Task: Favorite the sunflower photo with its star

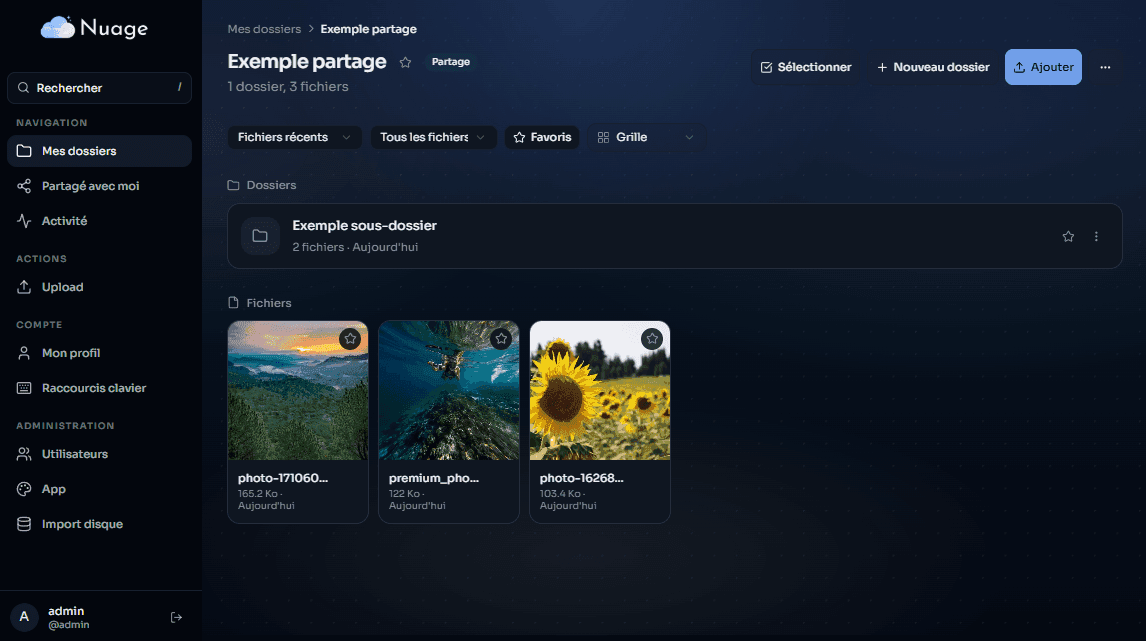Action: click(x=652, y=339)
